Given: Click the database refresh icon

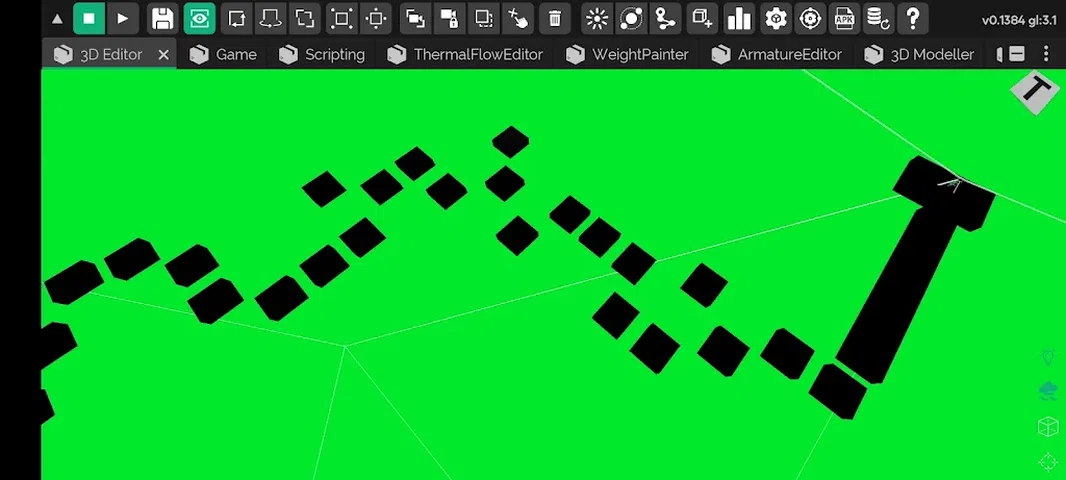Looking at the screenshot, I should (877, 18).
